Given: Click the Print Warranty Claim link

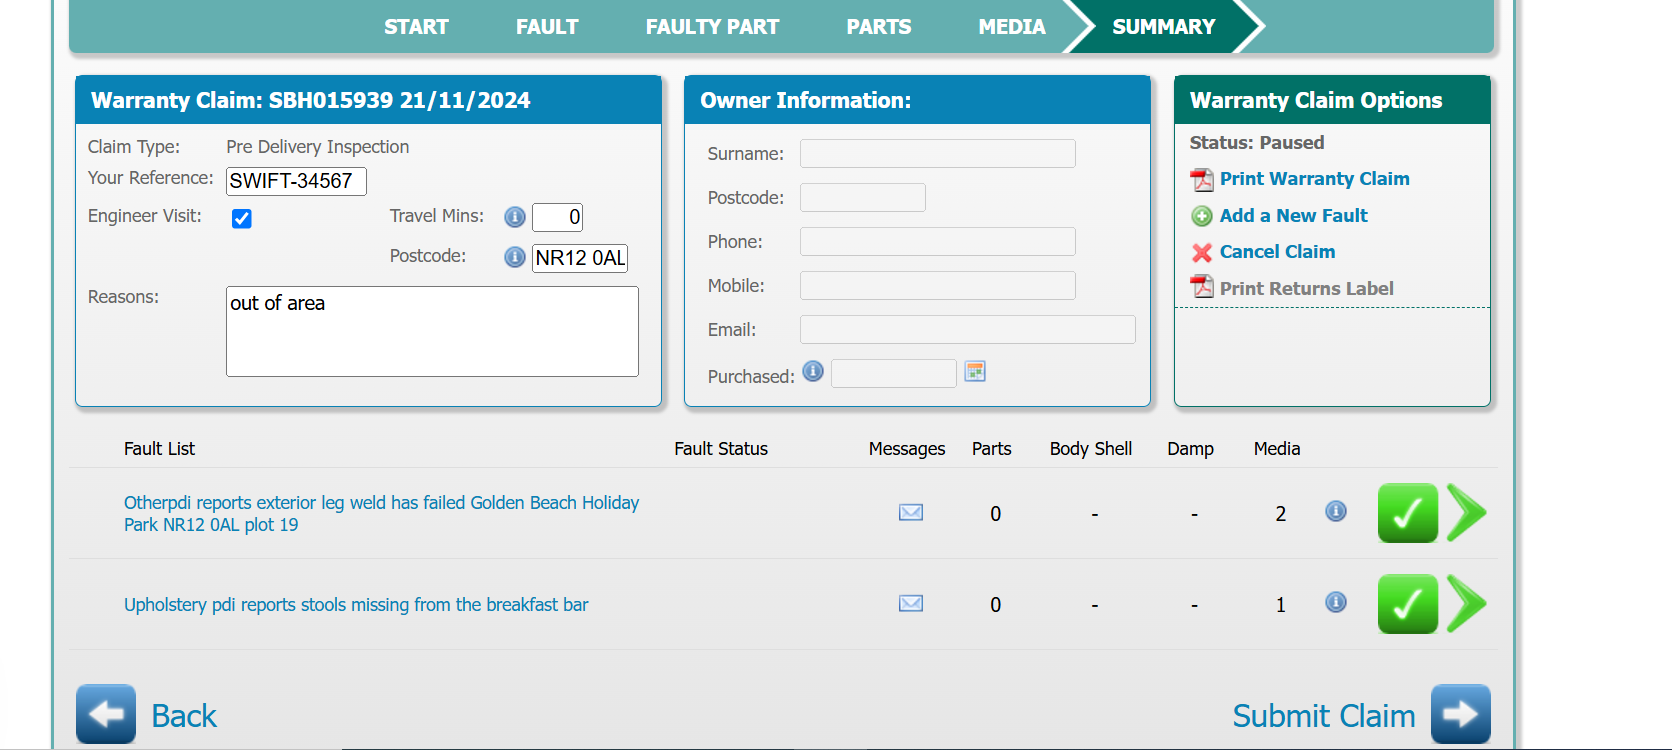Looking at the screenshot, I should (x=1315, y=179).
